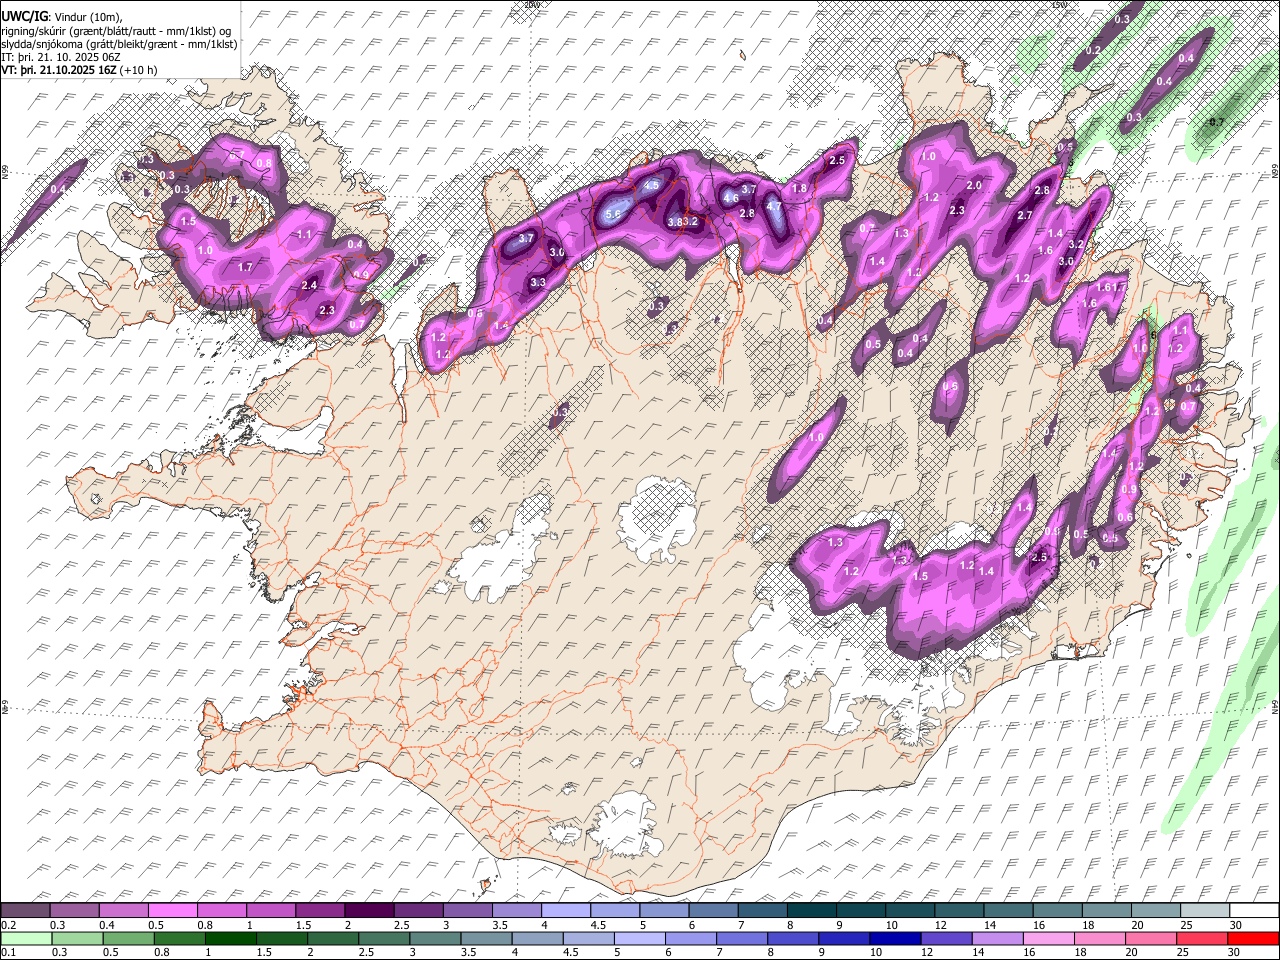Select snow legend swatch between 6 and 7
Image resolution: width=1280 pixels, height=960 pixels.
point(712,911)
